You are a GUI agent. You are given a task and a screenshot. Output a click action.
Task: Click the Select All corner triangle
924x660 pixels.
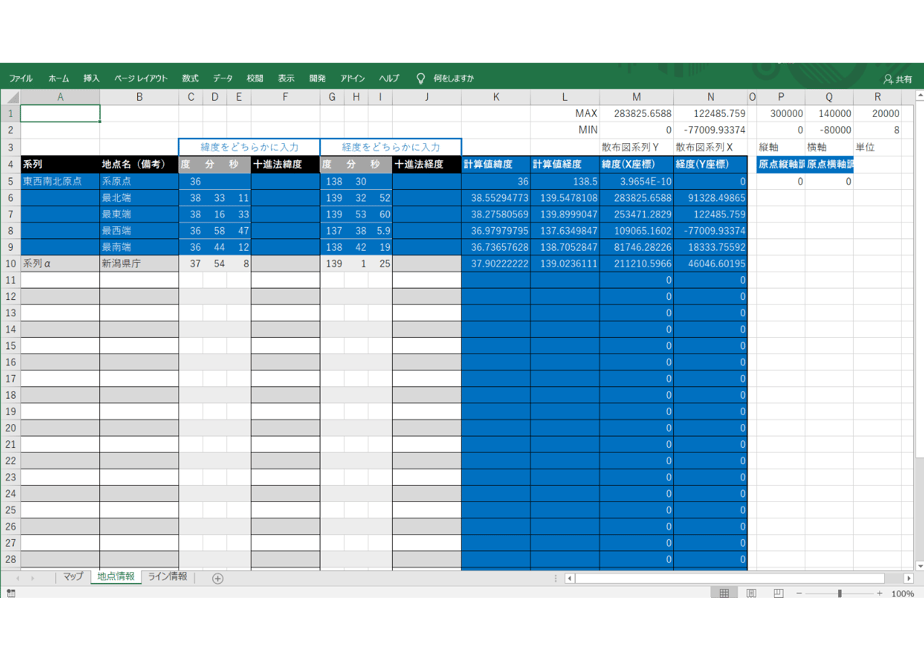pos(11,97)
